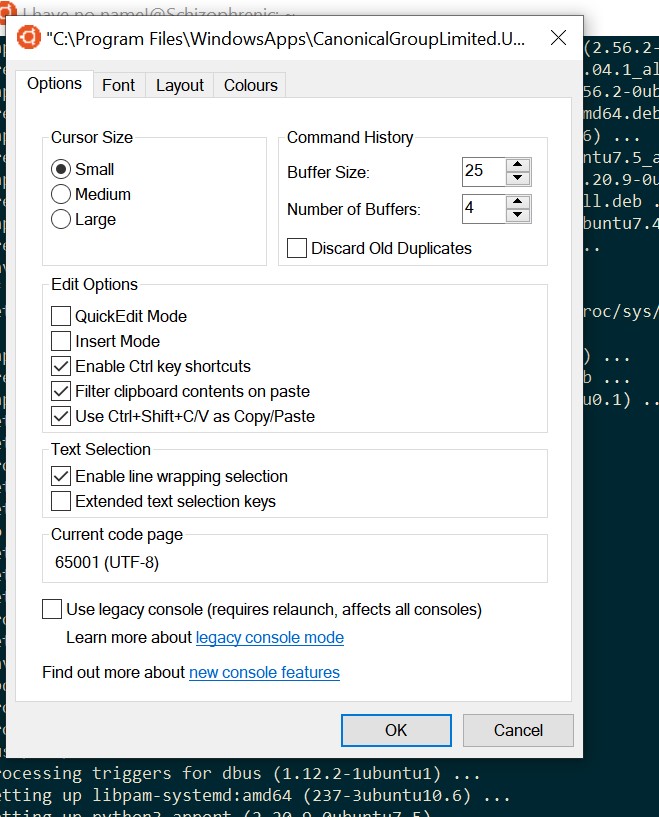Click the Text Selection group label
659x817 pixels.
pyautogui.click(x=101, y=449)
